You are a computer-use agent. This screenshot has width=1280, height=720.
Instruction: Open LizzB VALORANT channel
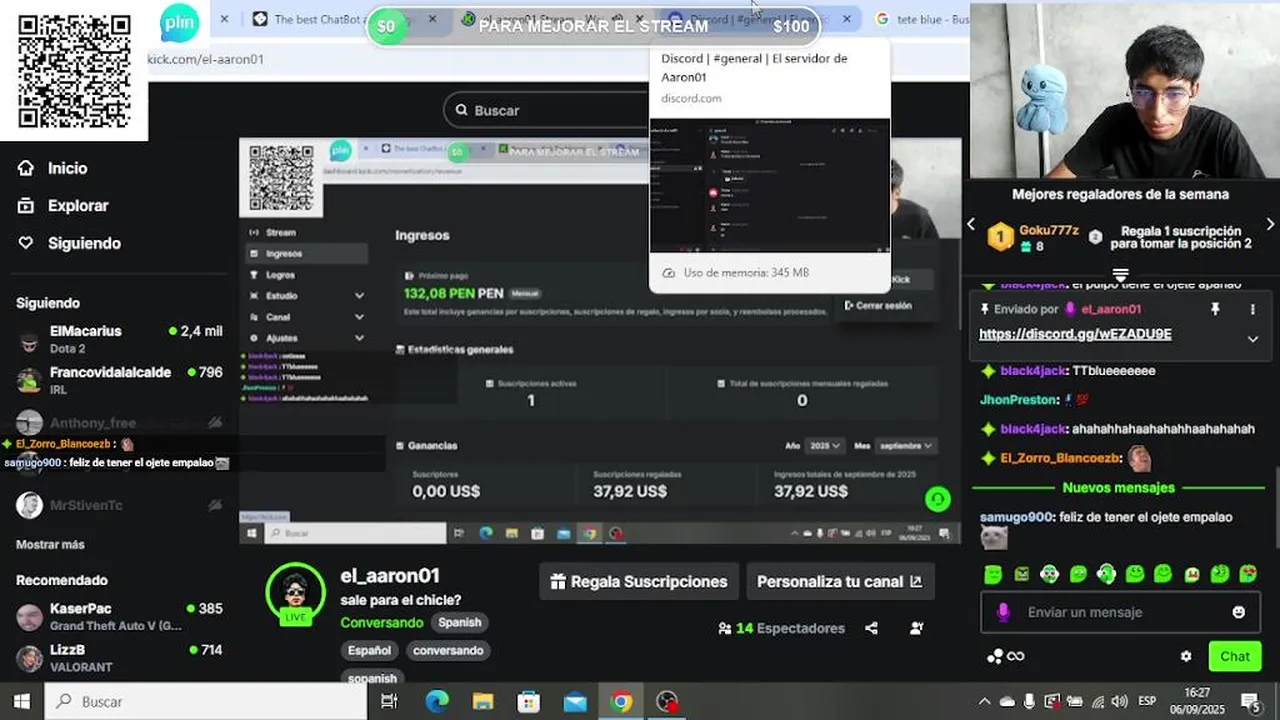[119, 657]
